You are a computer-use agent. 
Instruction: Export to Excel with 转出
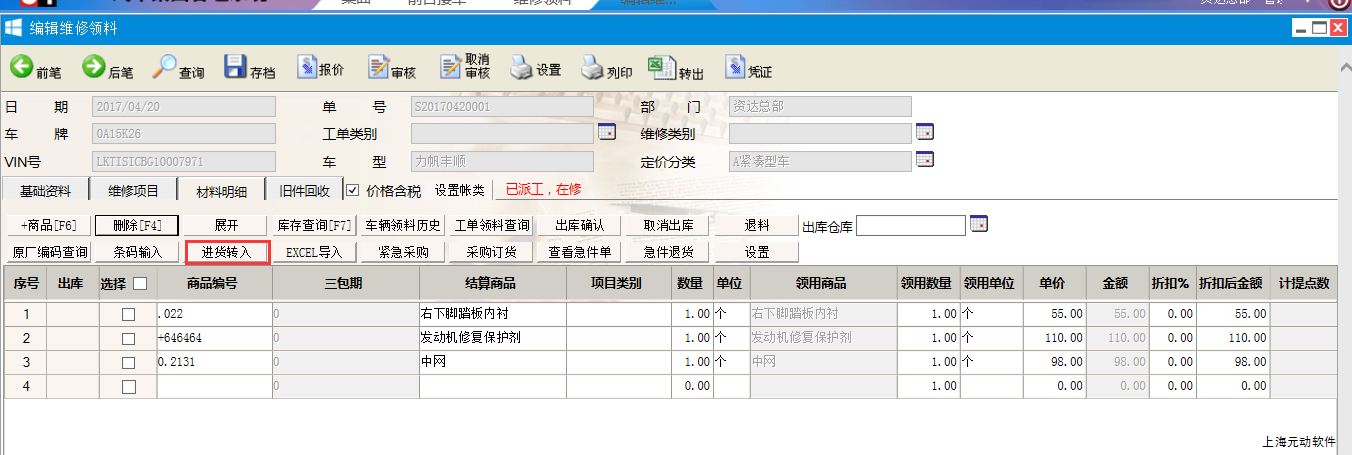pos(677,69)
